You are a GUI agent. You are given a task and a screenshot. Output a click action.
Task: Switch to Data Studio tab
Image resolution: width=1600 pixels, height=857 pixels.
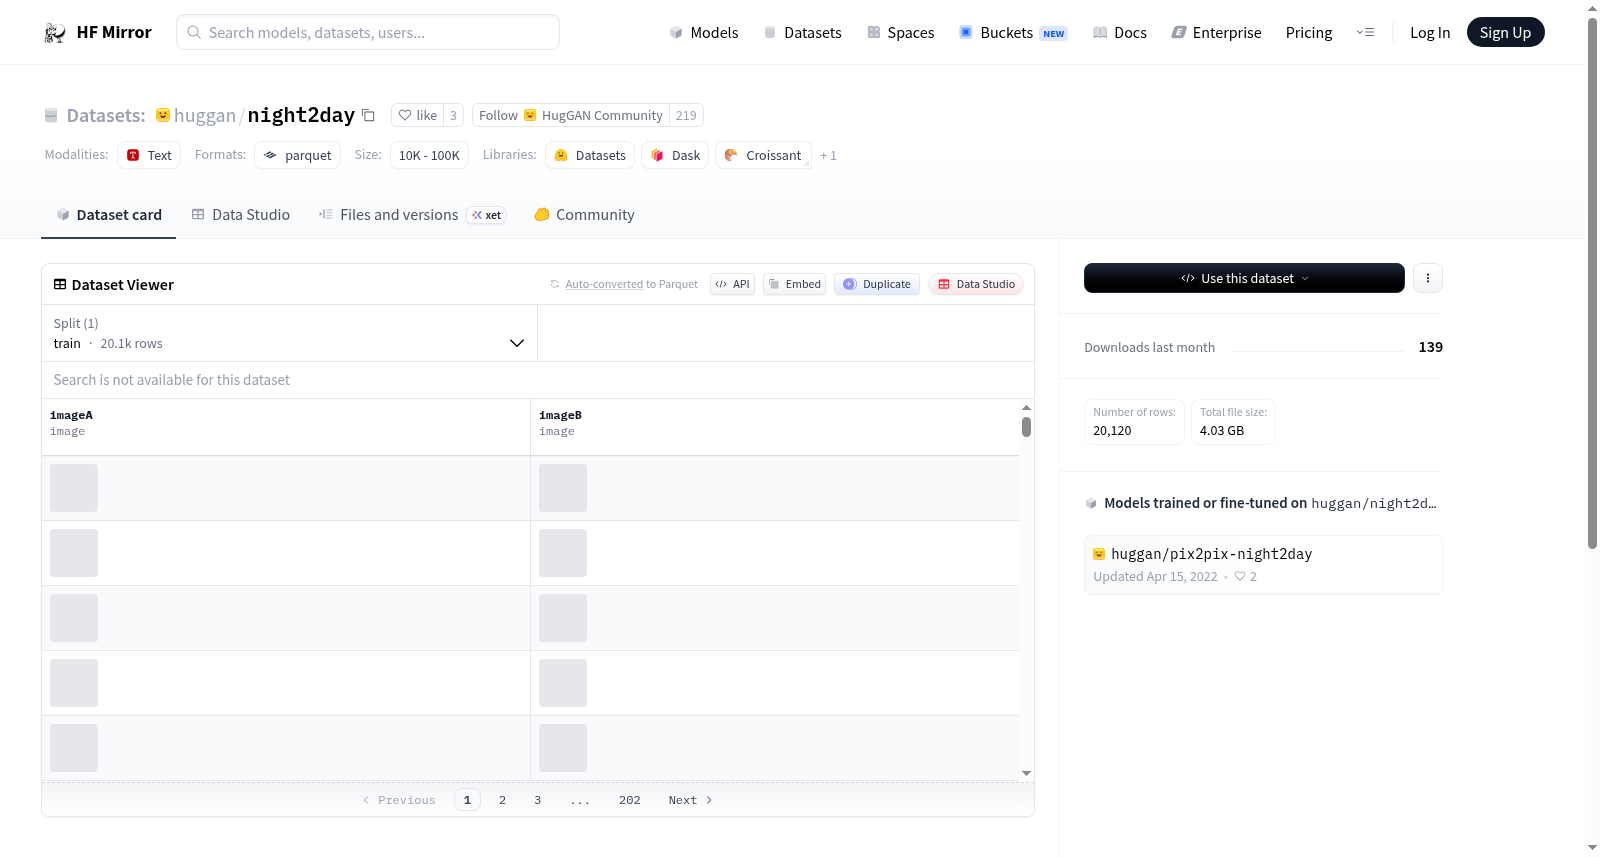241,215
